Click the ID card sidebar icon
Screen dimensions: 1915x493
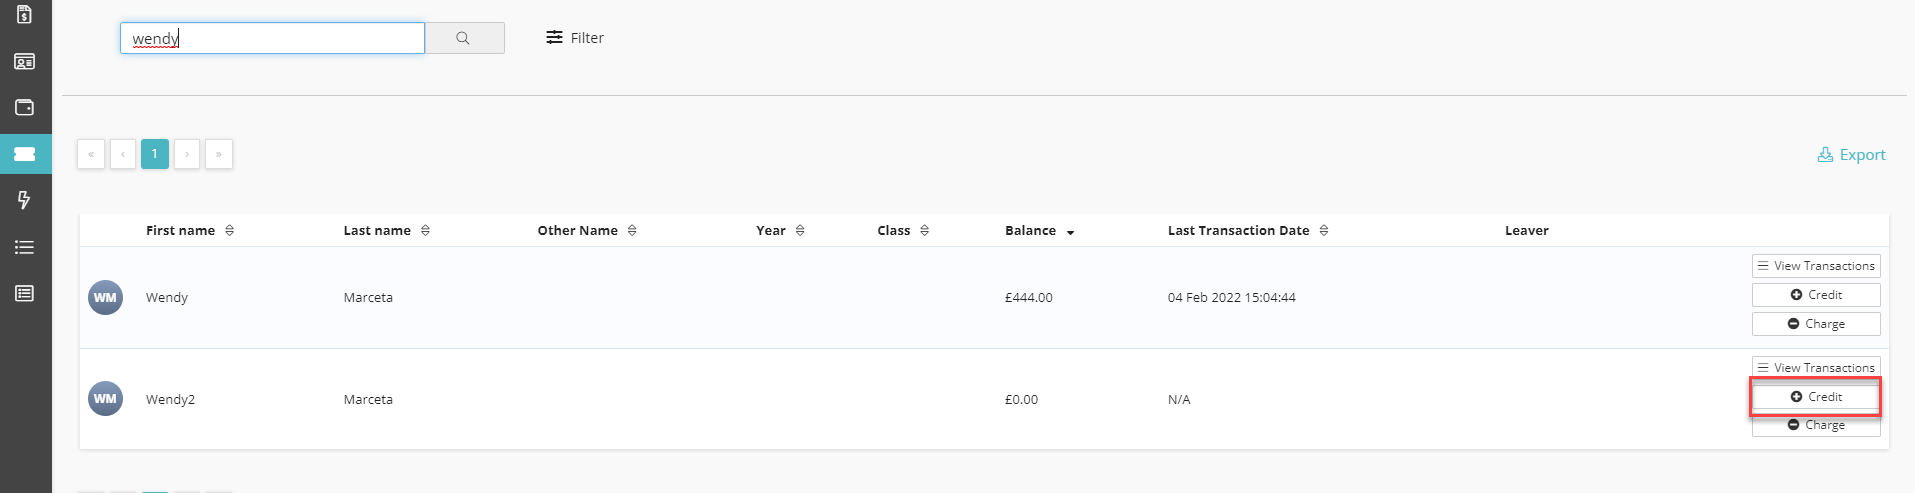click(x=25, y=62)
